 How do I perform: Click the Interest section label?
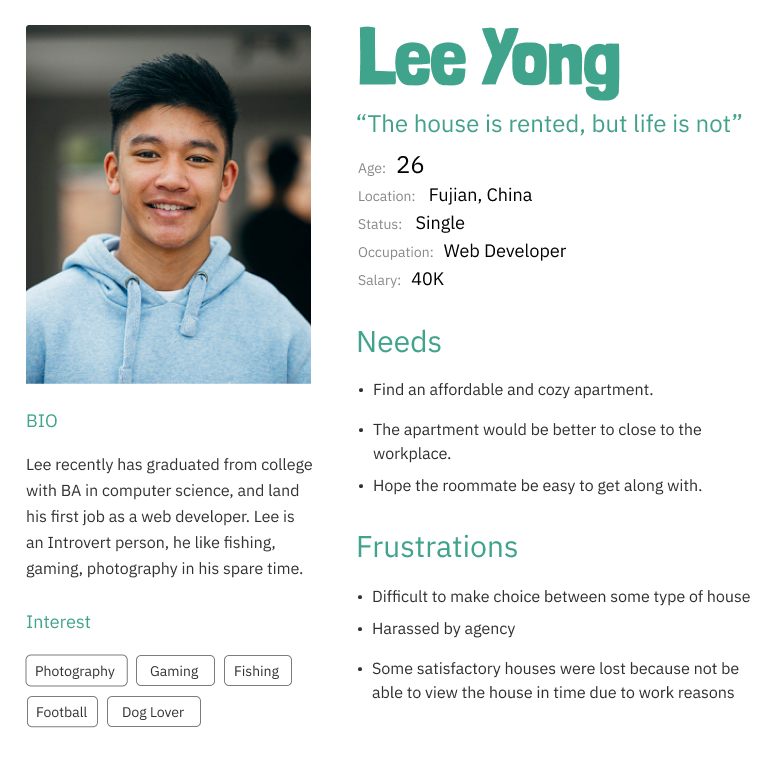[58, 622]
